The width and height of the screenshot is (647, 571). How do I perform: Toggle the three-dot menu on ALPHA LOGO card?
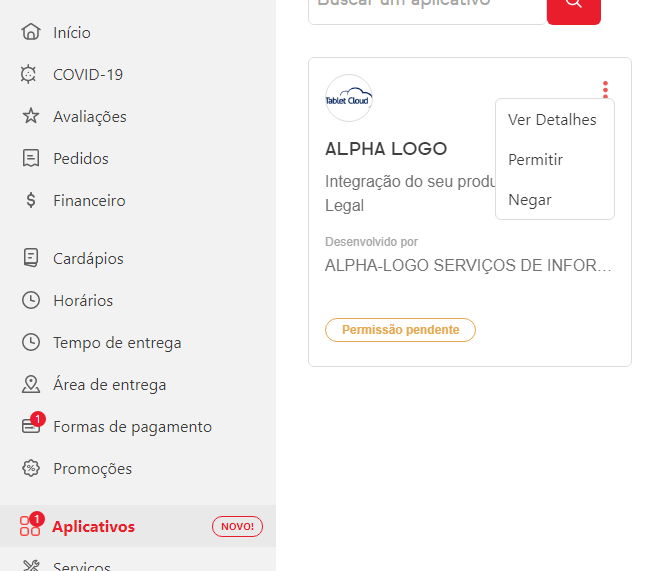[x=605, y=89]
